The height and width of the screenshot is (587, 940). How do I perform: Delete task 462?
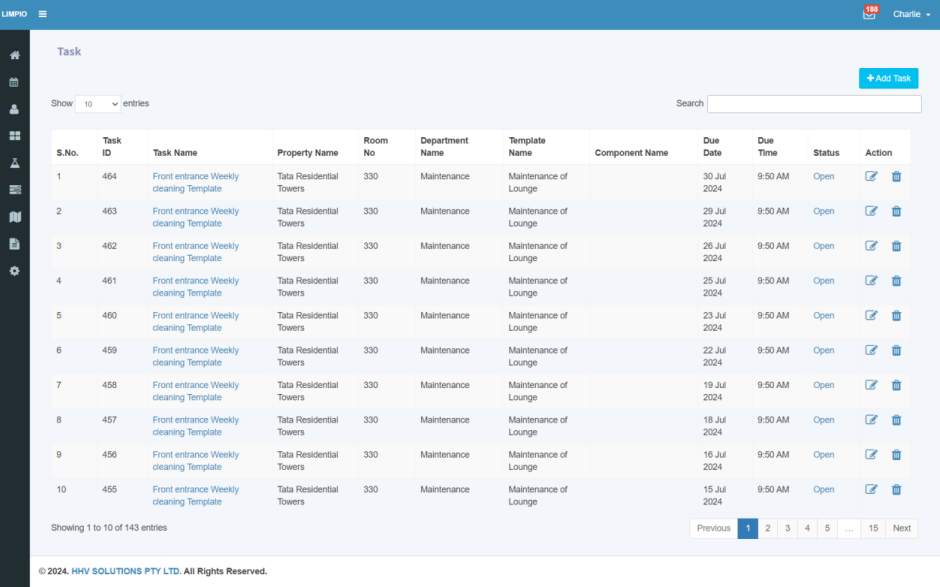(896, 246)
